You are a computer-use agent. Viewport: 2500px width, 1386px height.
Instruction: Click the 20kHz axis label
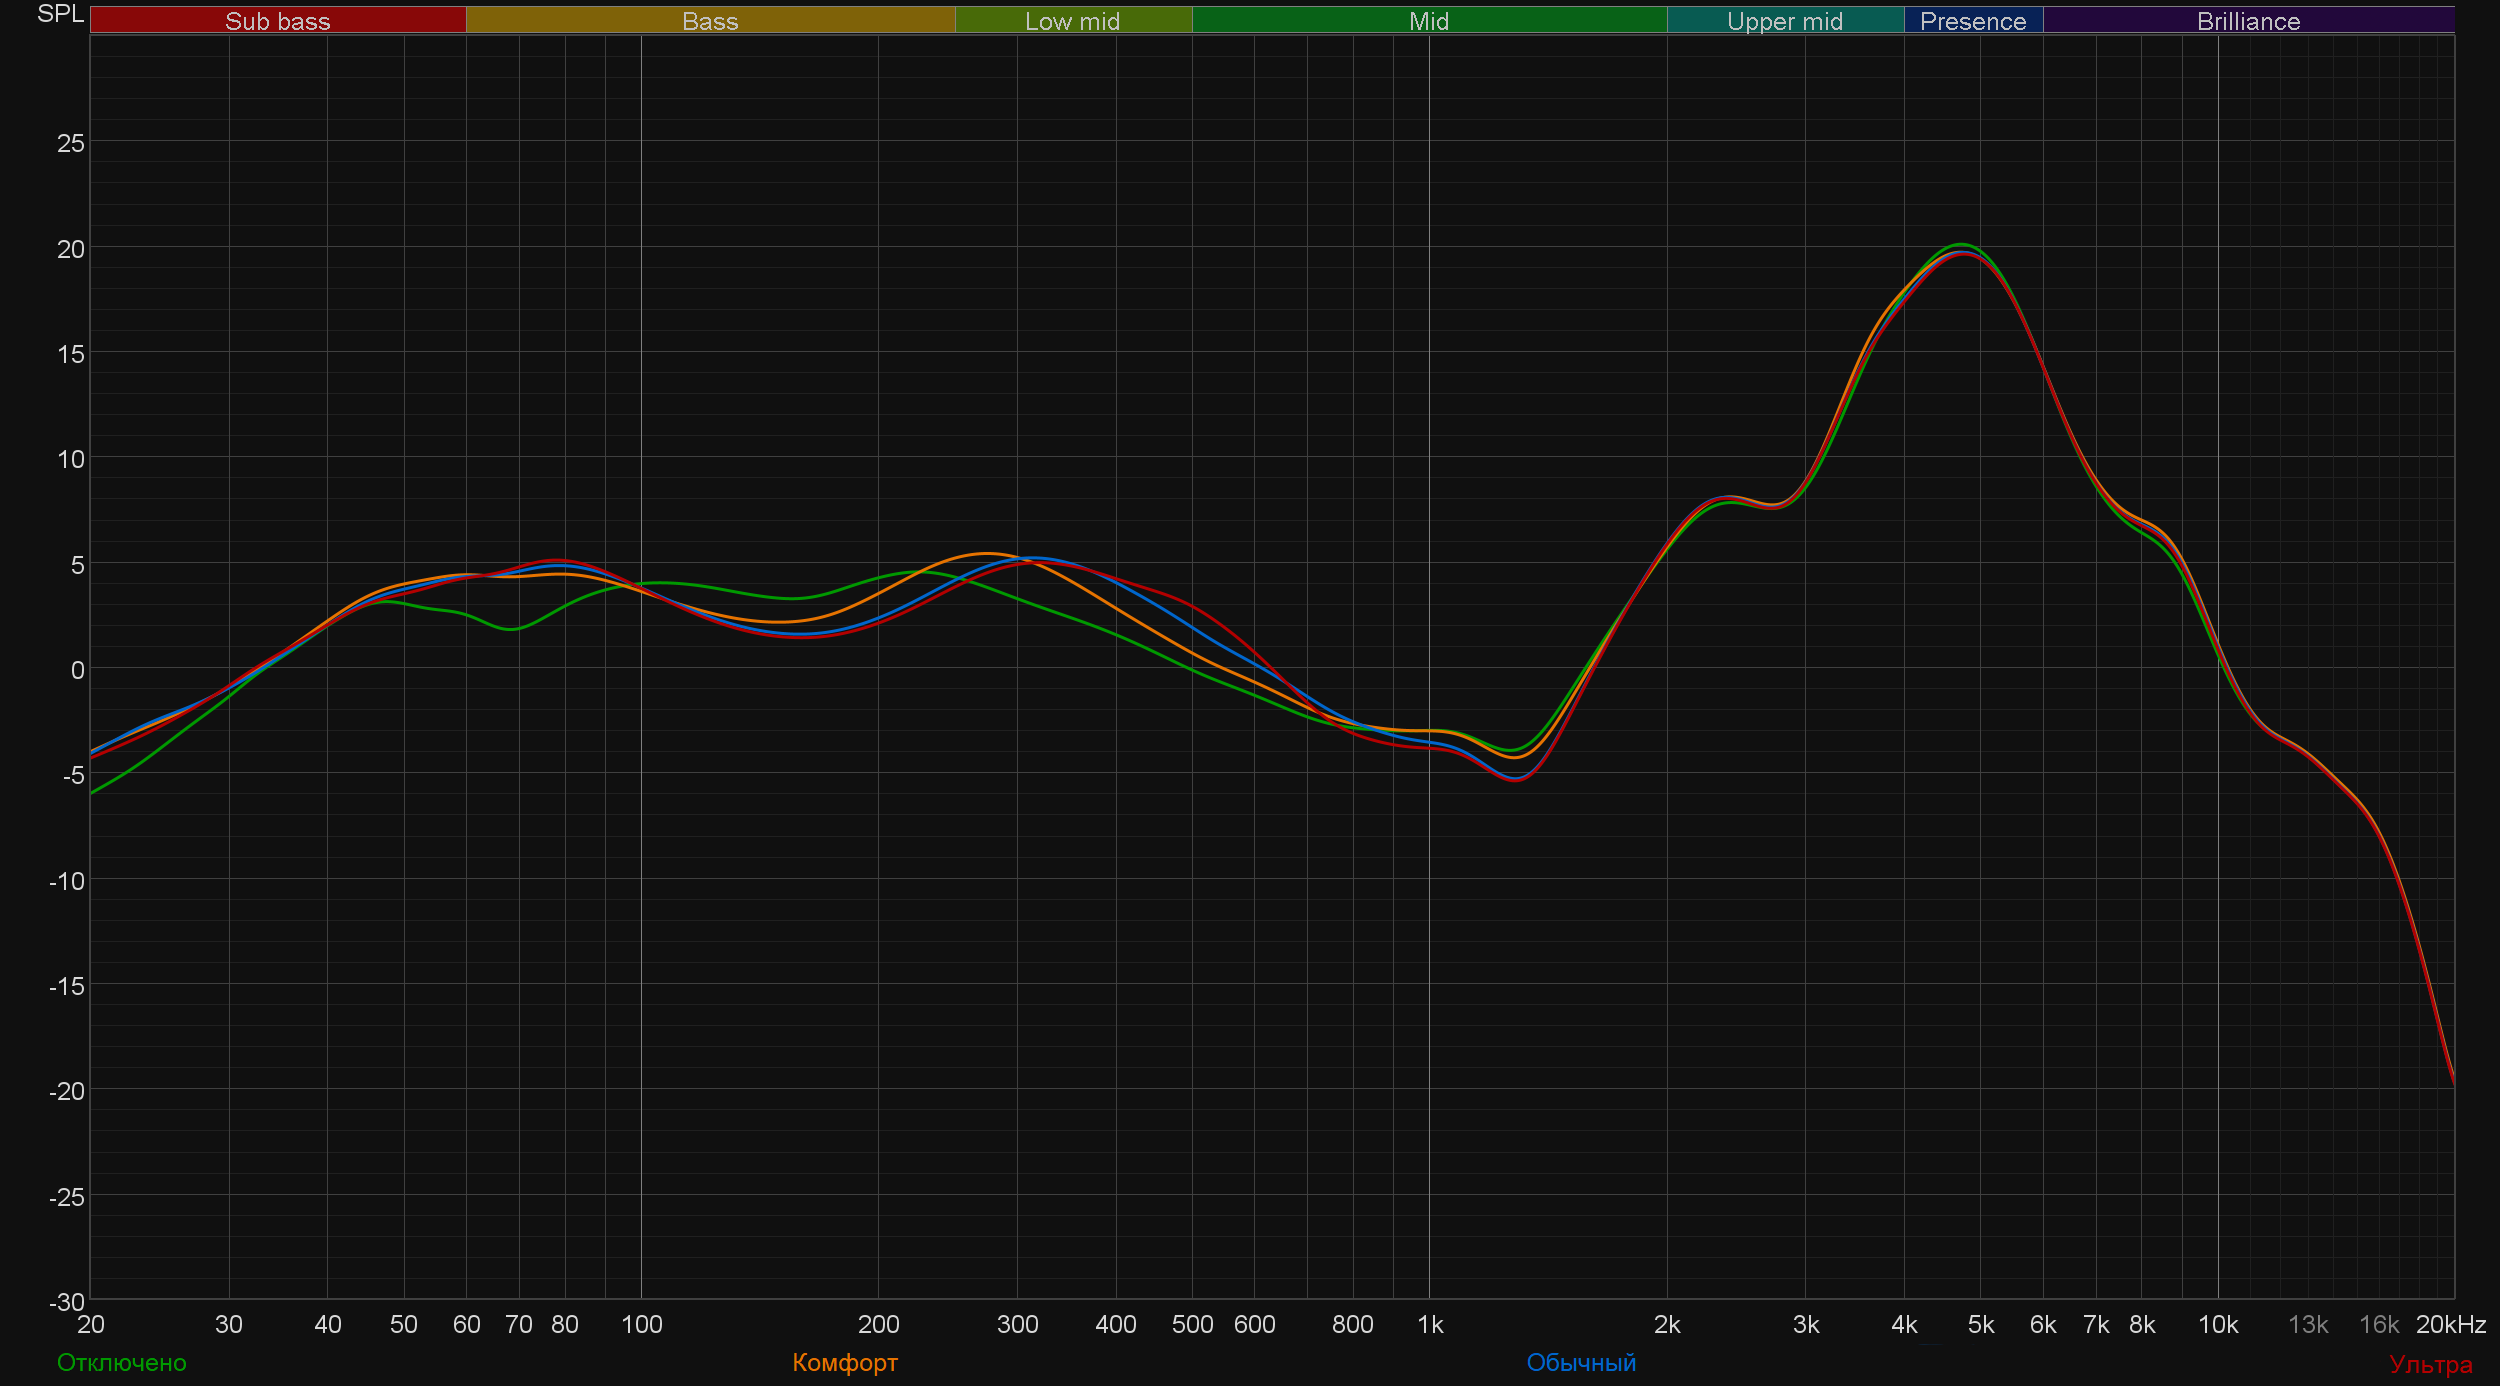pyautogui.click(x=2450, y=1325)
